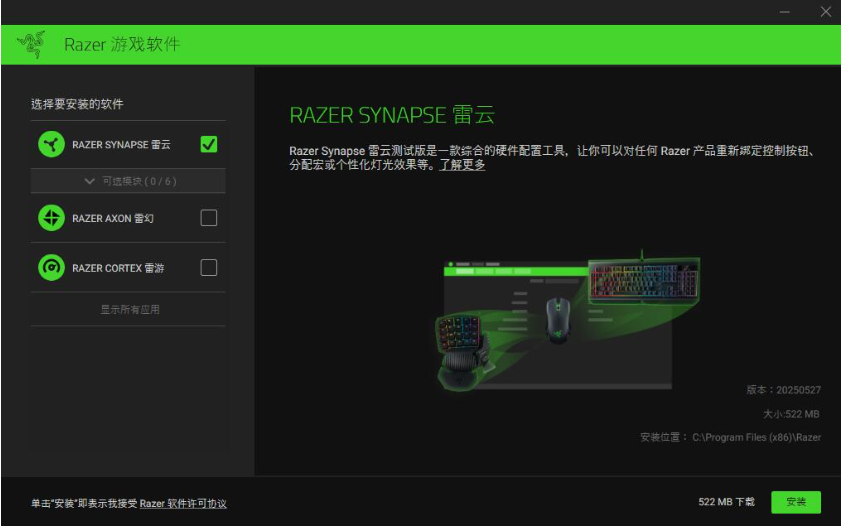Select the RAZER AXON 雷幻 label
This screenshot has height=527, width=841.
113,218
